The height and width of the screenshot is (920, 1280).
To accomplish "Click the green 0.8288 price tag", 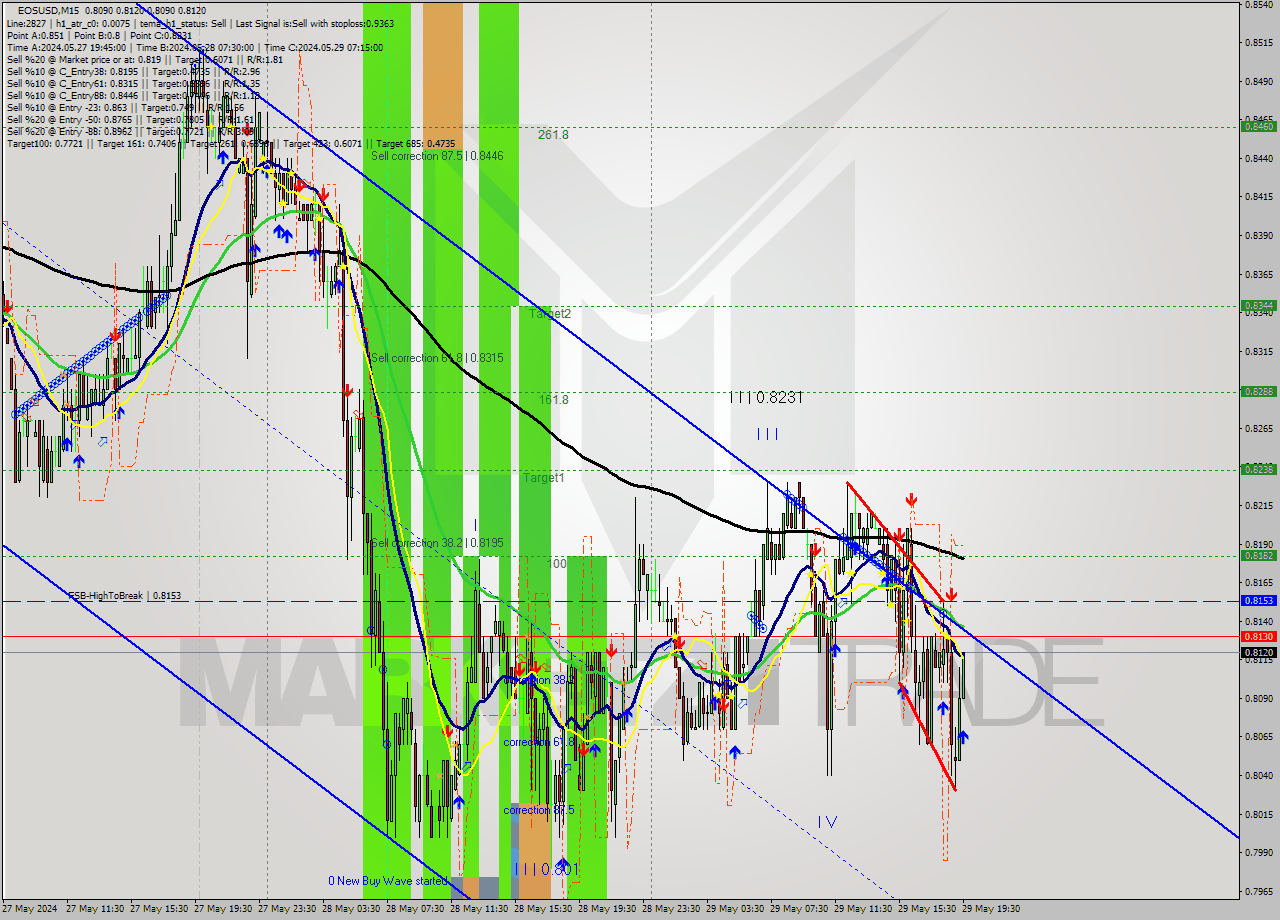I will [x=1258, y=391].
